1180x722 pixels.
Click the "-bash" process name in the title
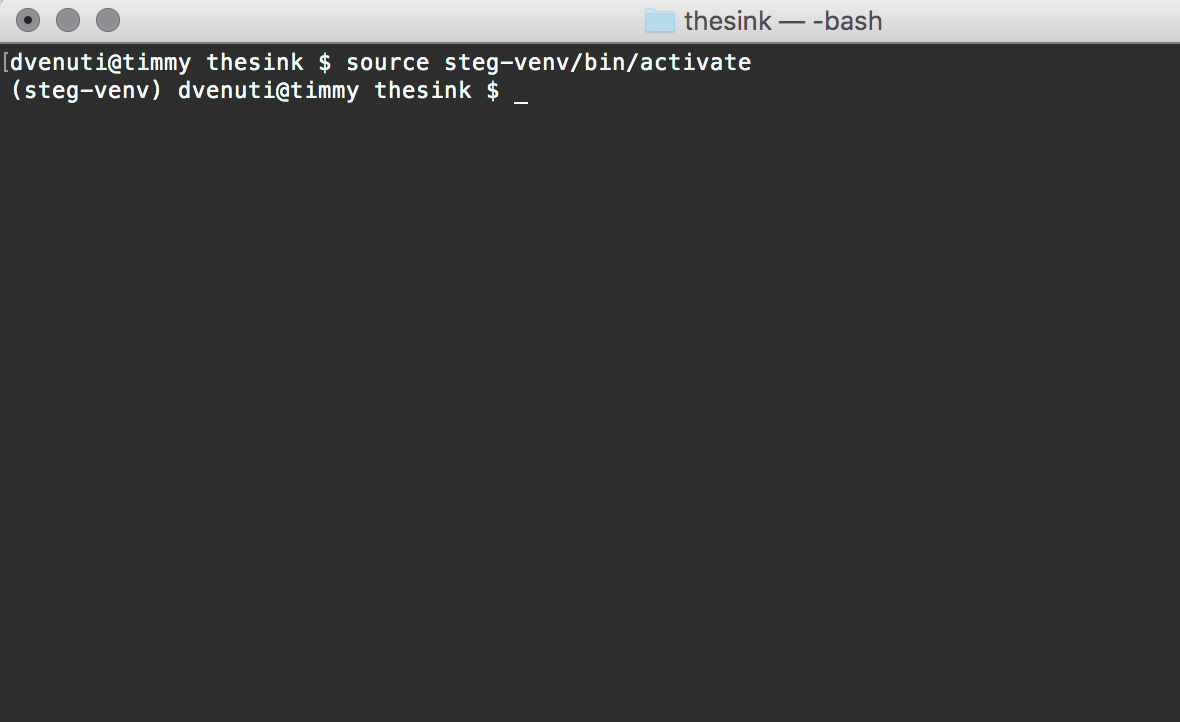847,21
